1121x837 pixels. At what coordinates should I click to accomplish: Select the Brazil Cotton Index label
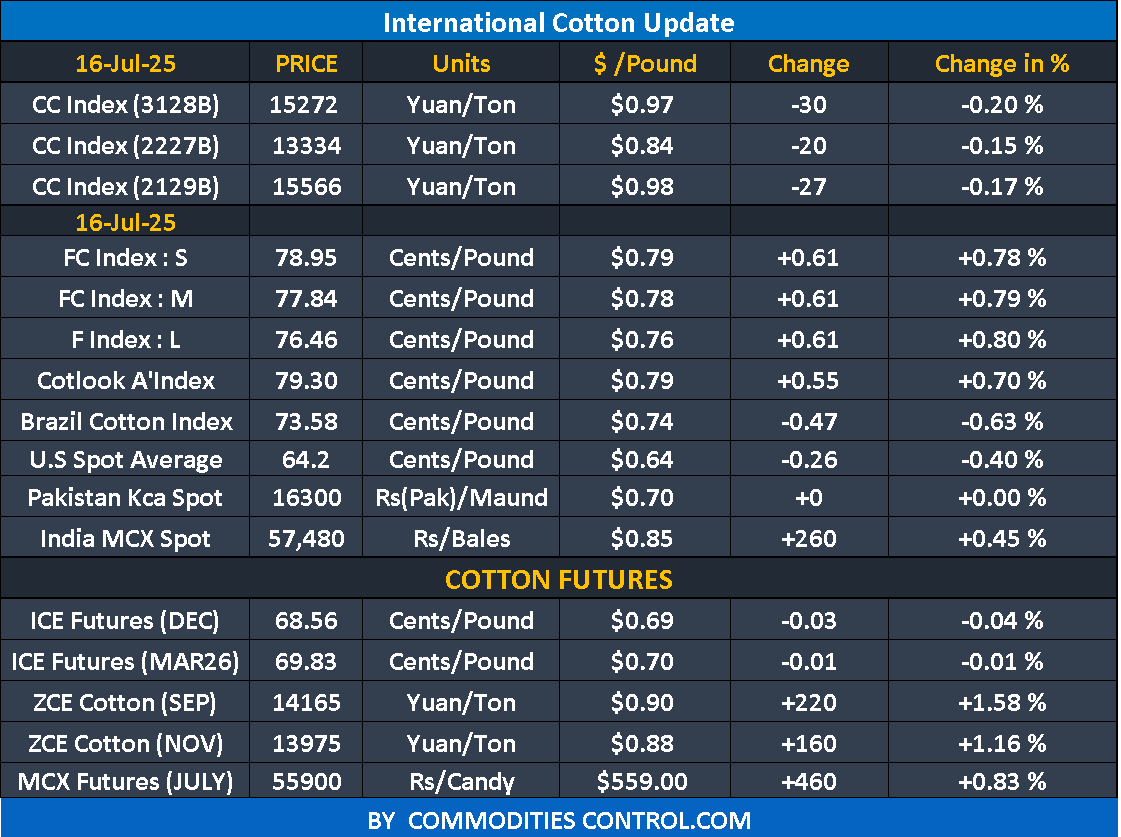(x=126, y=421)
